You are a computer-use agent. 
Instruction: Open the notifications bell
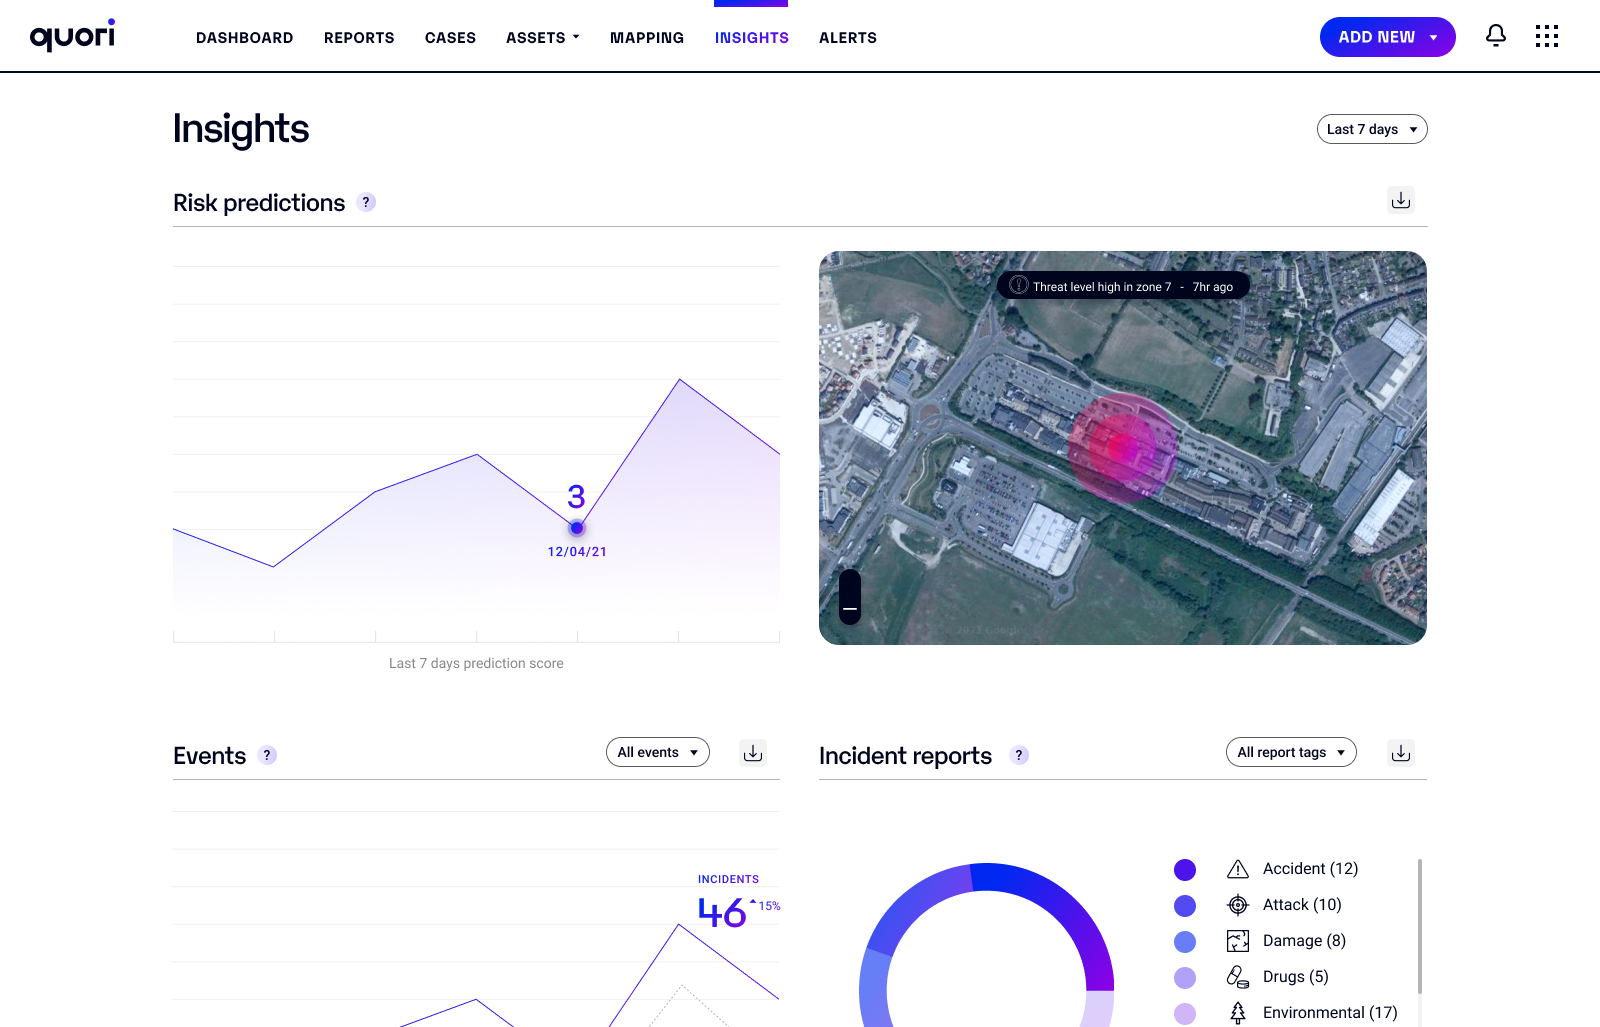point(1496,36)
